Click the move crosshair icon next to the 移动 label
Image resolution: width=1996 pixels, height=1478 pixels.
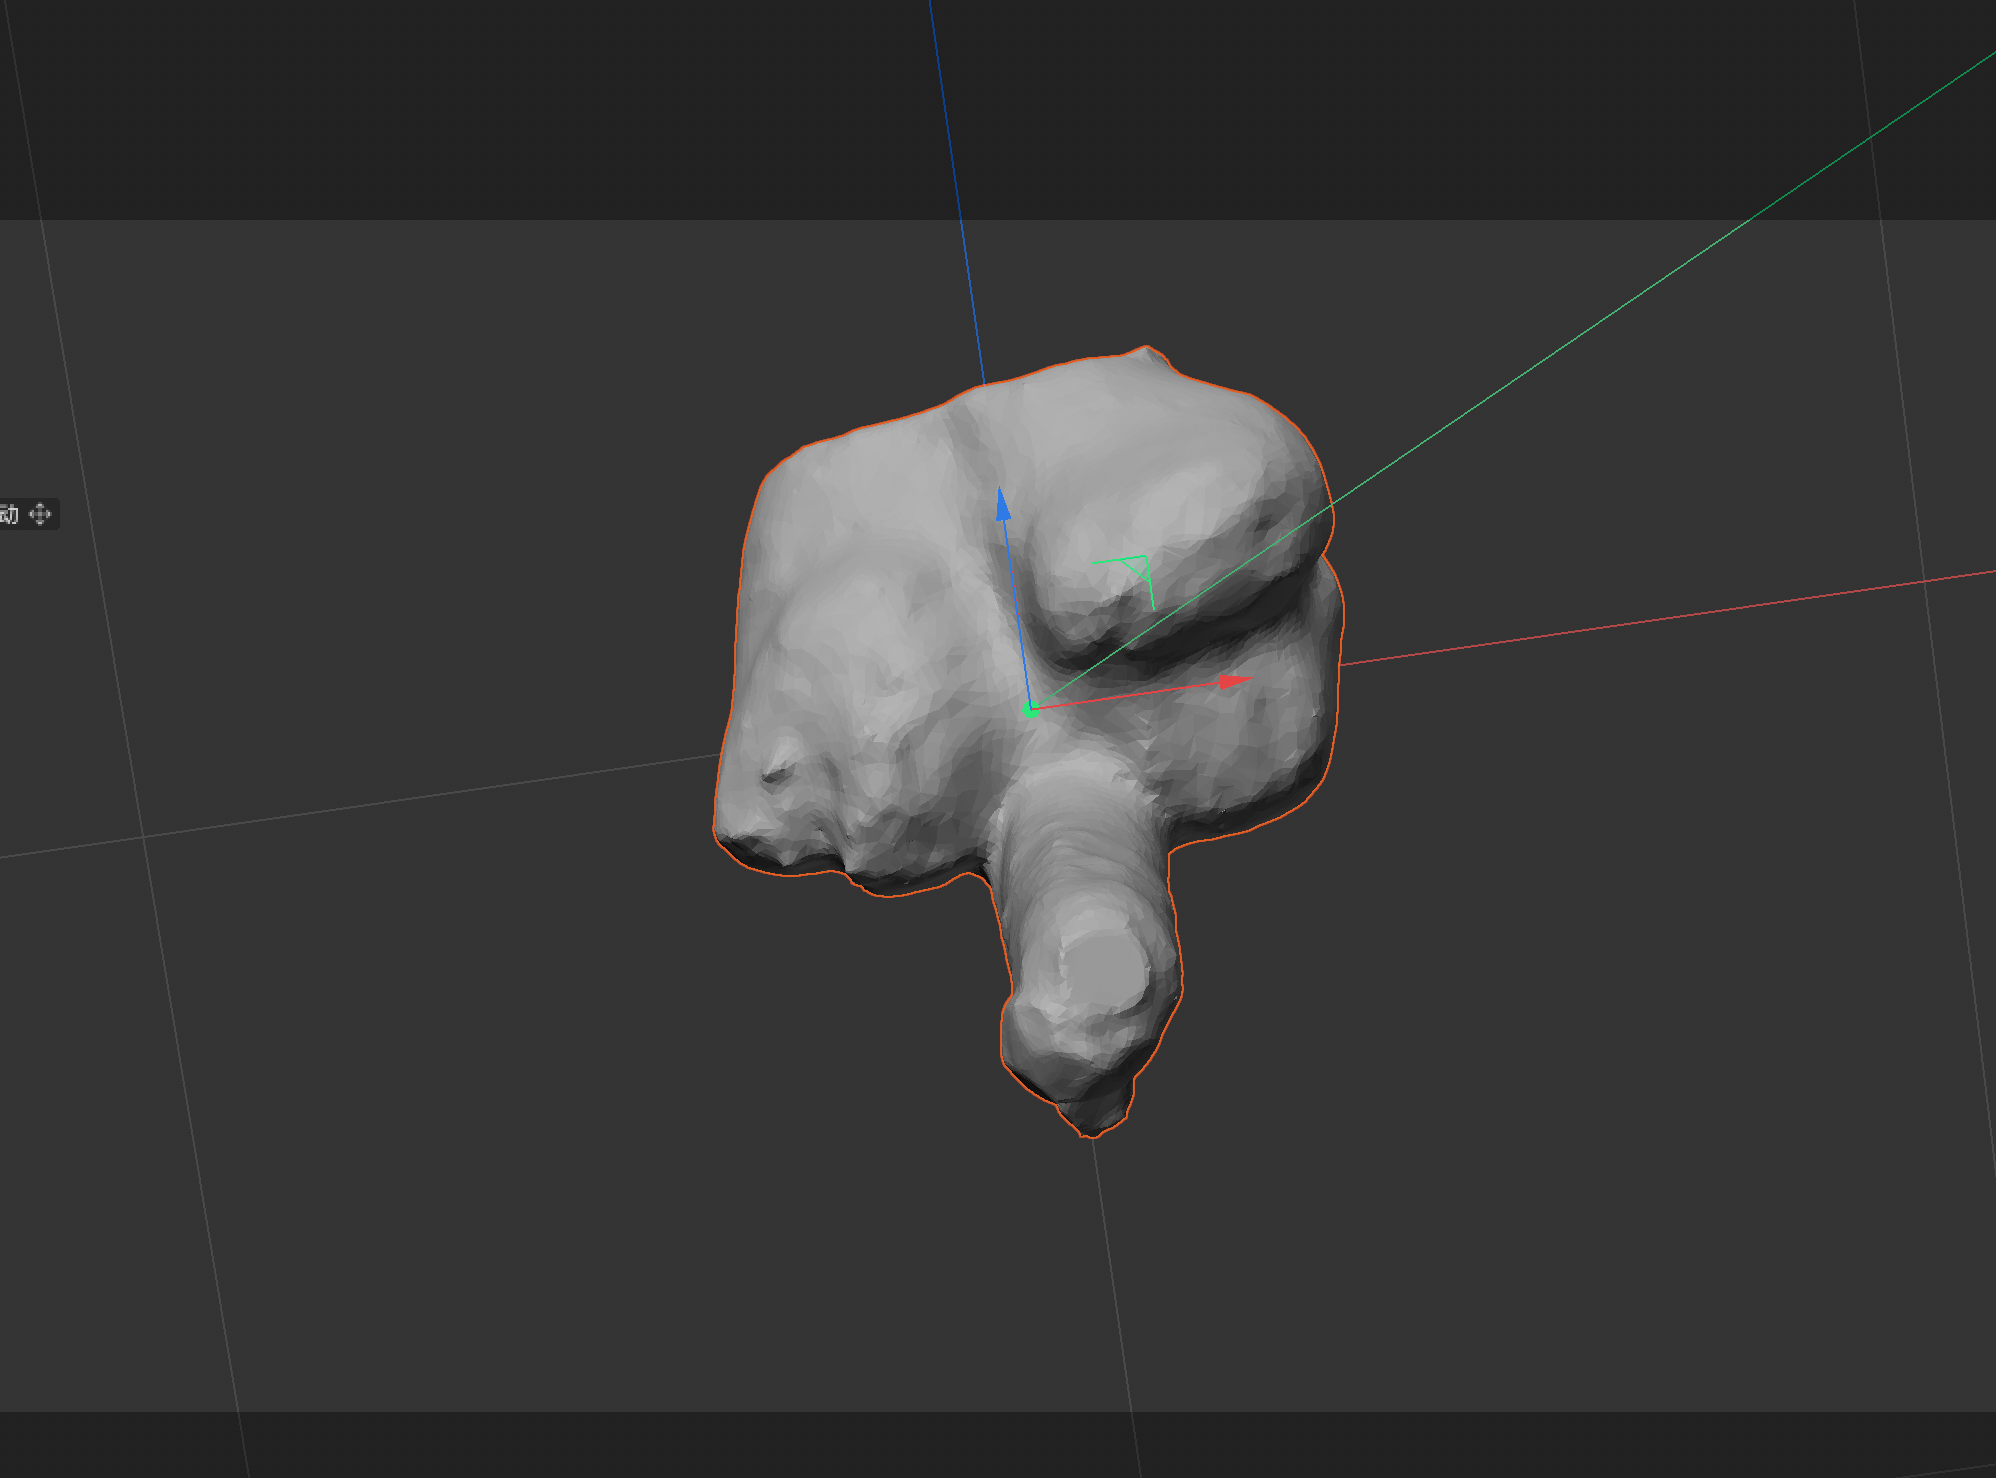(x=40, y=514)
